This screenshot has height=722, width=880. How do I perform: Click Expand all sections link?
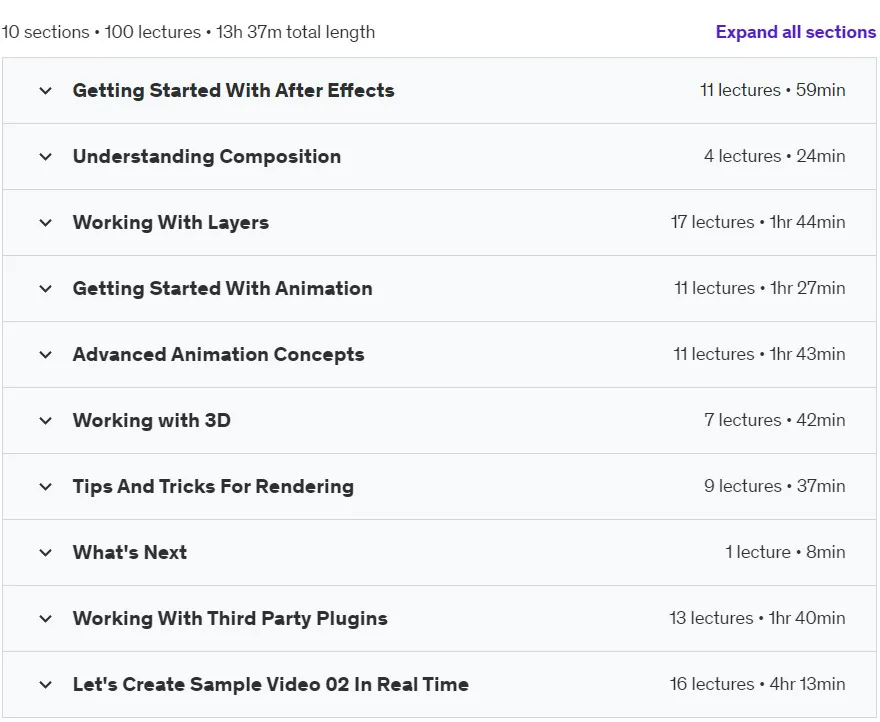pos(795,32)
